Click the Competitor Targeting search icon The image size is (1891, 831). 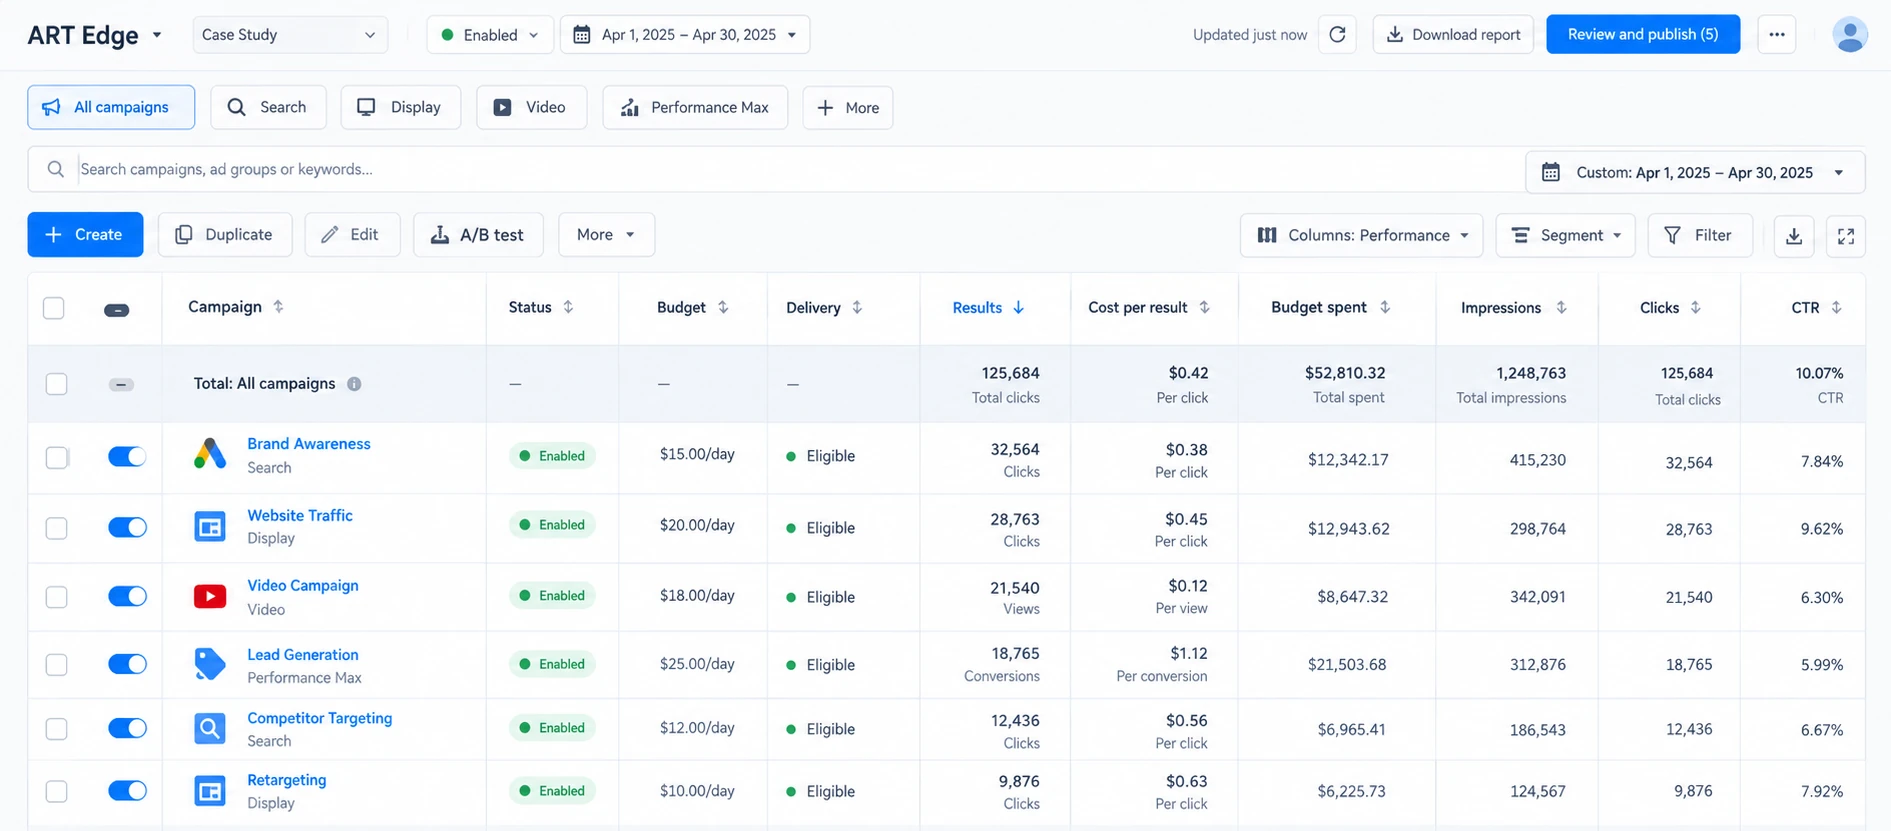coord(210,728)
